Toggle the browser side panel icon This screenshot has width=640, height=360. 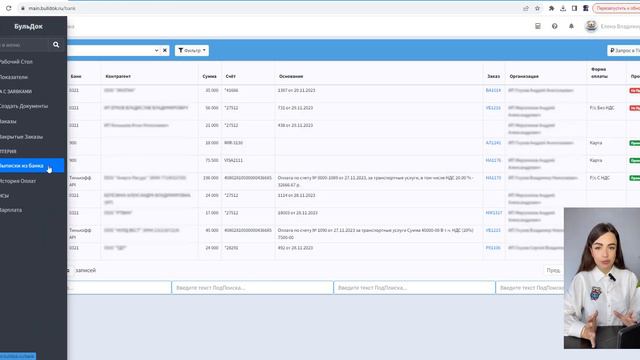click(x=574, y=8)
